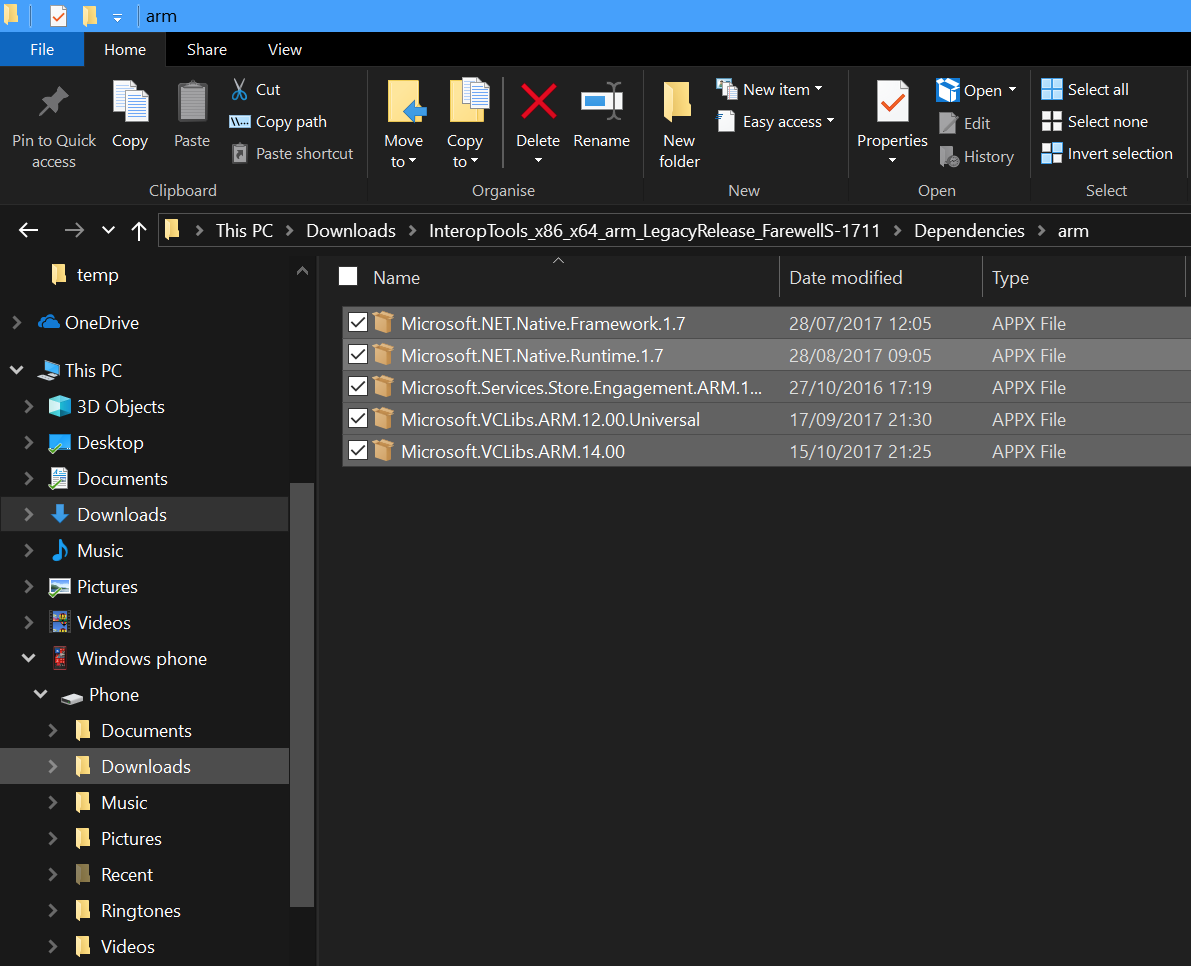Screen dimensions: 1191x966
Task: Click the Select all icon
Action: click(x=1051, y=90)
